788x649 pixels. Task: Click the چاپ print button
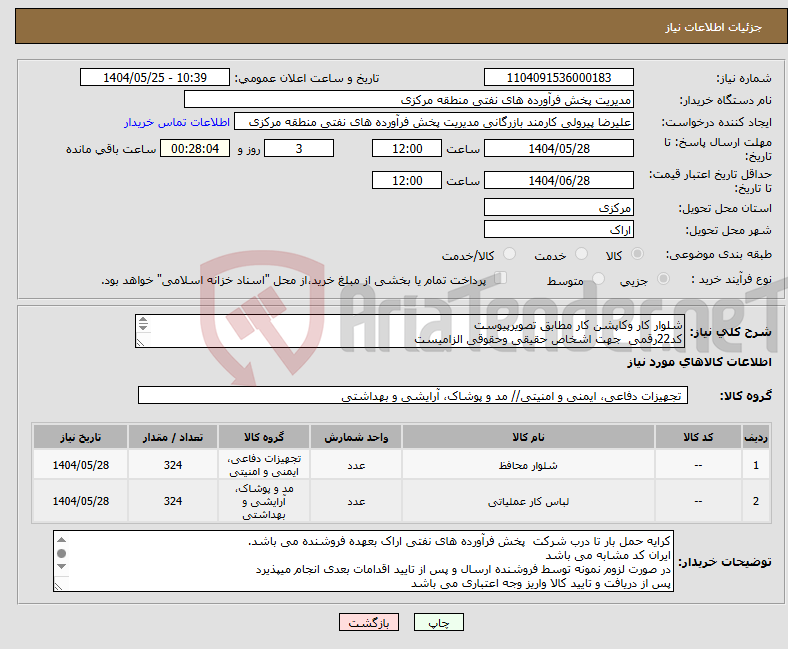tap(439, 622)
